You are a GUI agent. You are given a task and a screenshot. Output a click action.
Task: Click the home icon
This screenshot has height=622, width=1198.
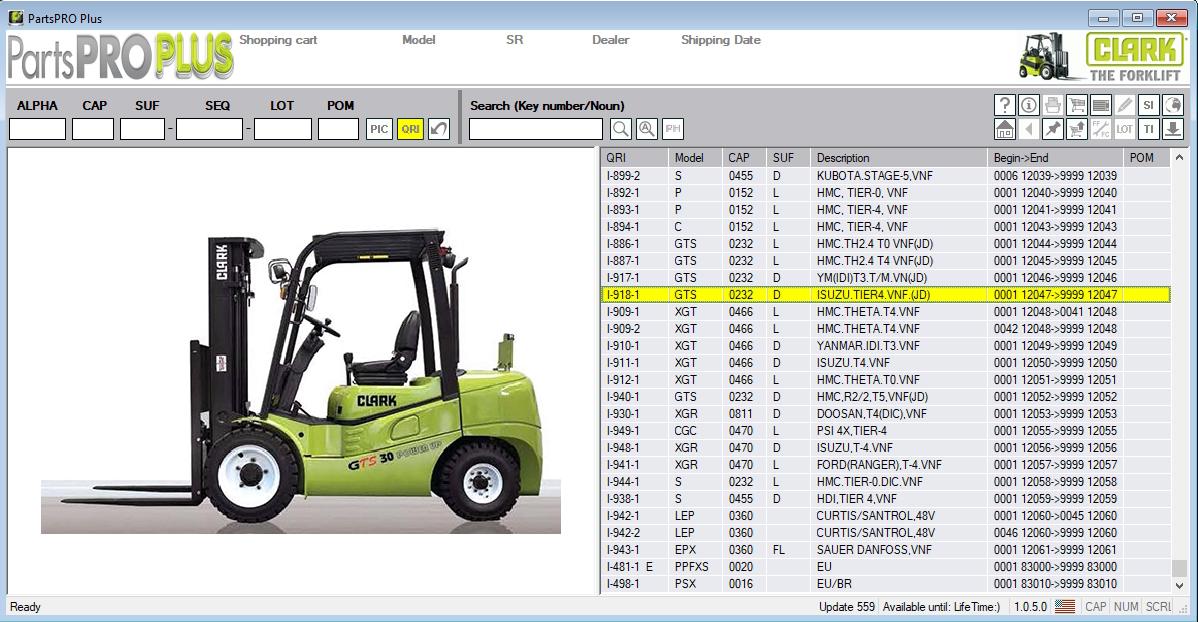pos(1005,129)
